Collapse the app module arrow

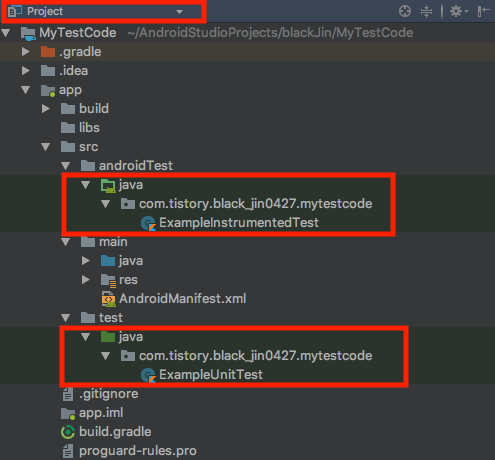point(26,90)
